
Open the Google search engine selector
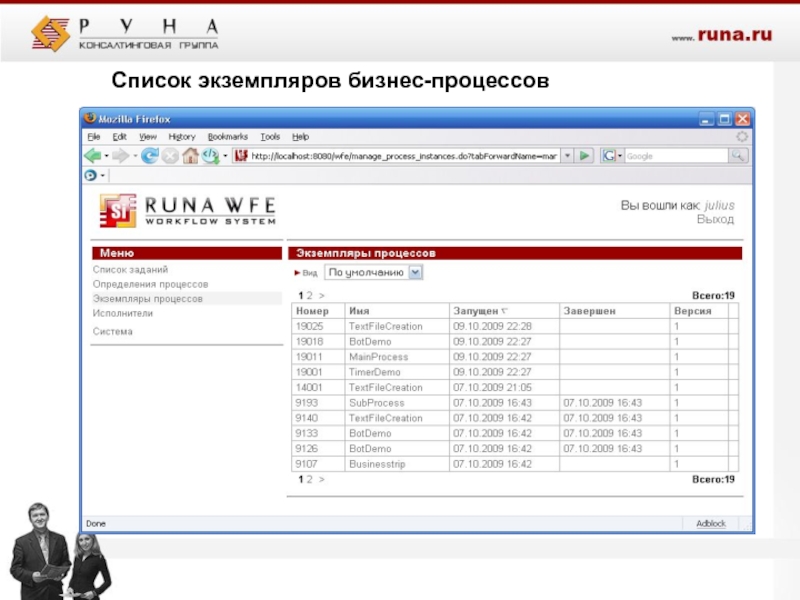click(611, 156)
